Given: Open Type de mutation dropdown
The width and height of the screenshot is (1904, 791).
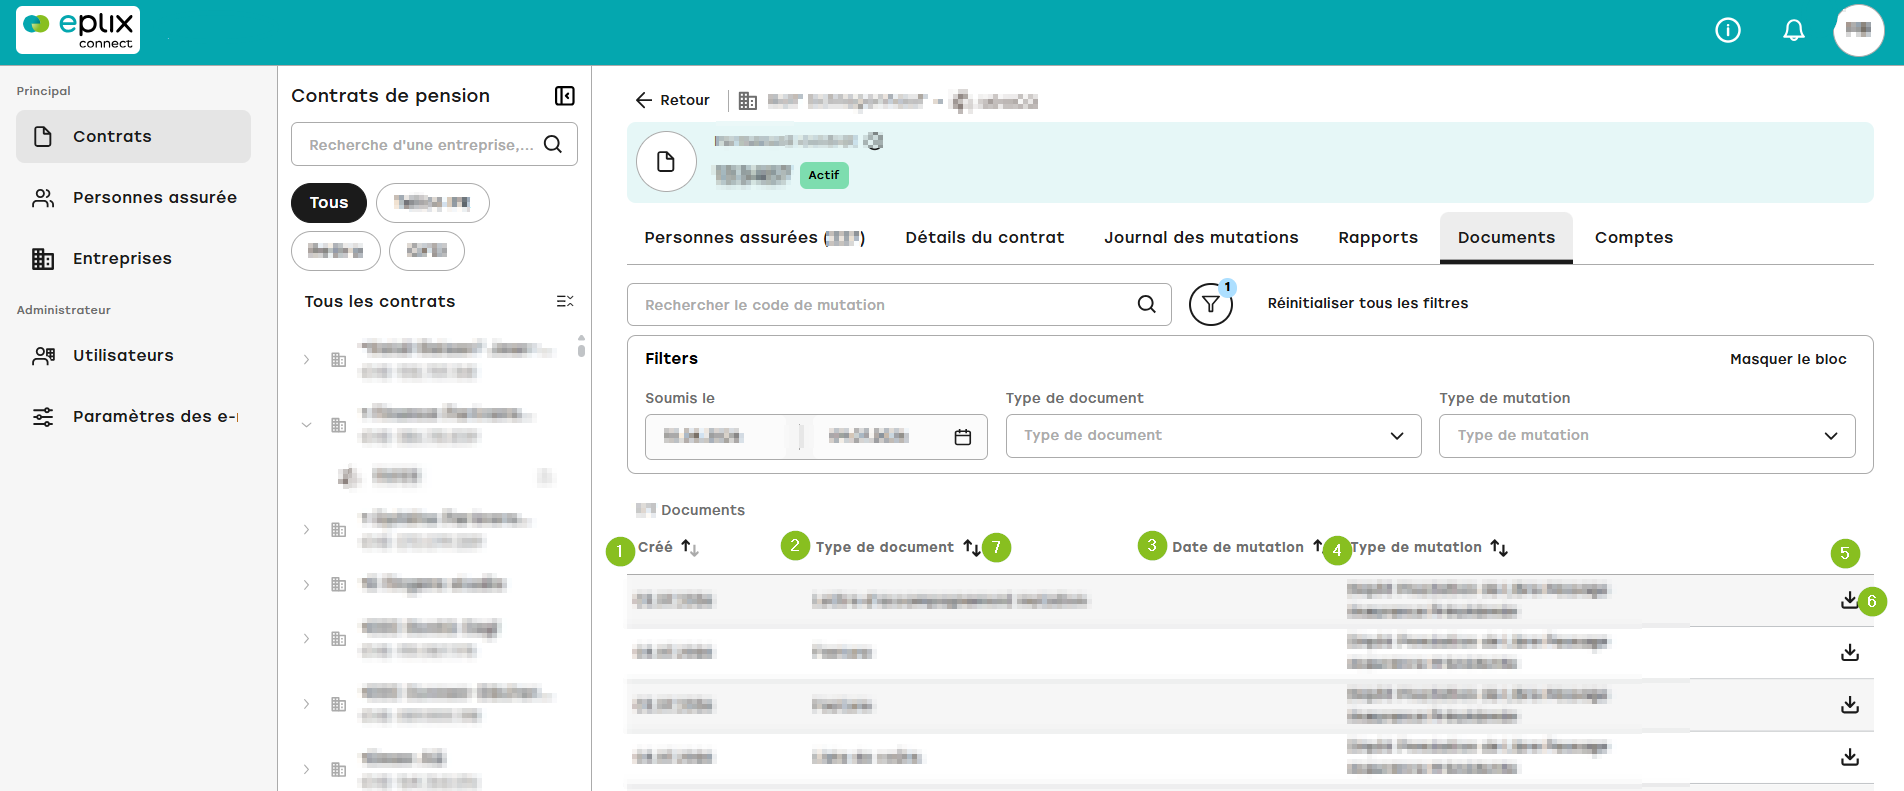Looking at the screenshot, I should tap(1647, 436).
